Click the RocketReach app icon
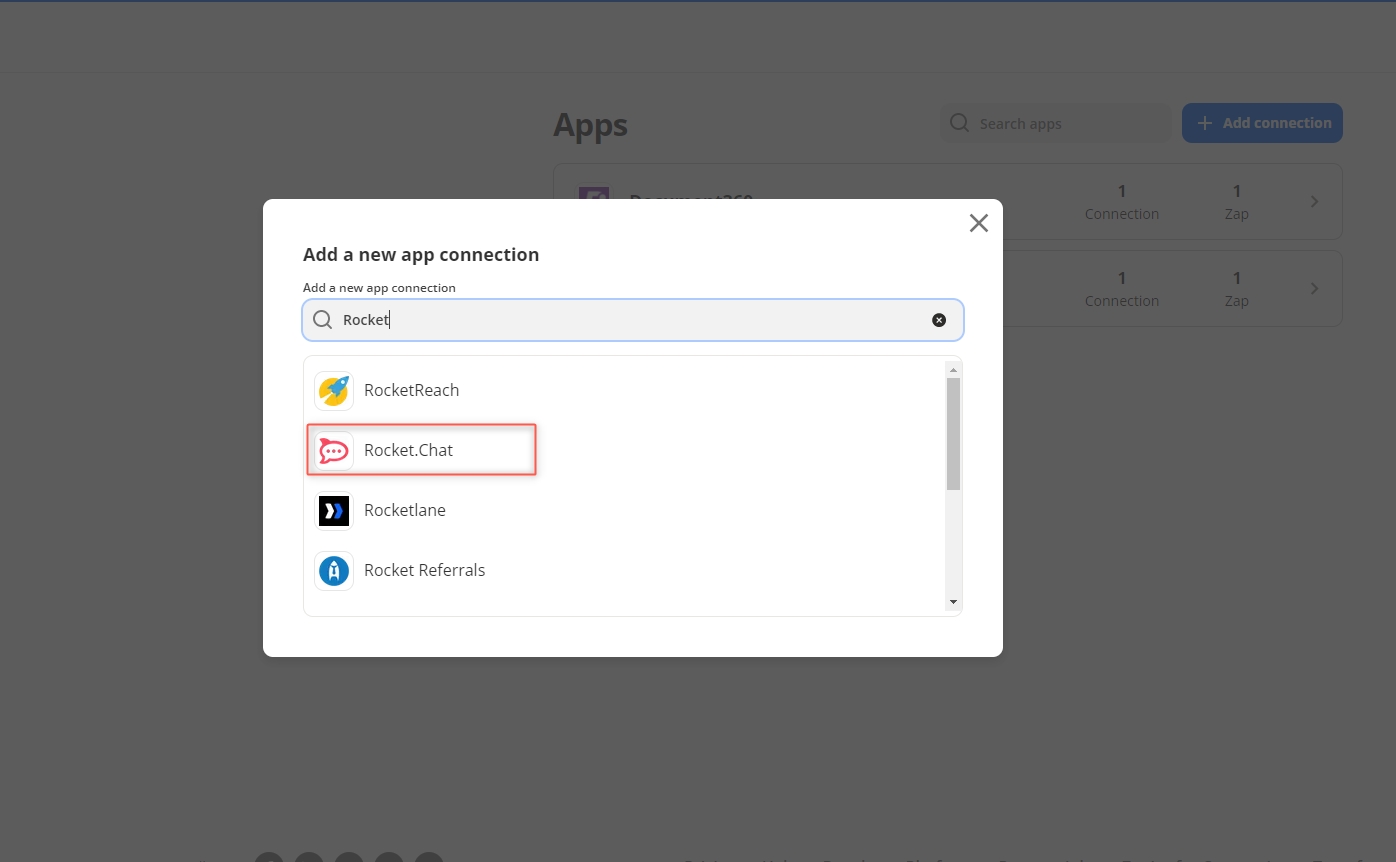The width and height of the screenshot is (1396, 862). (333, 391)
